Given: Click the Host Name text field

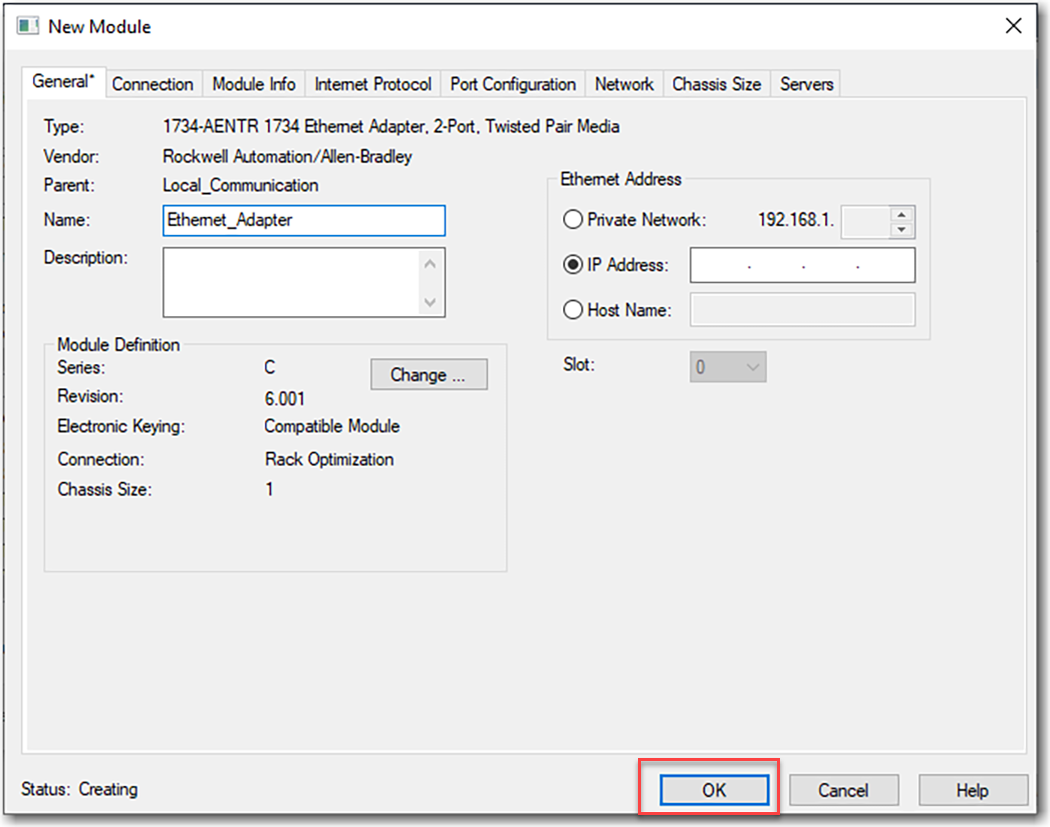Looking at the screenshot, I should click(802, 309).
